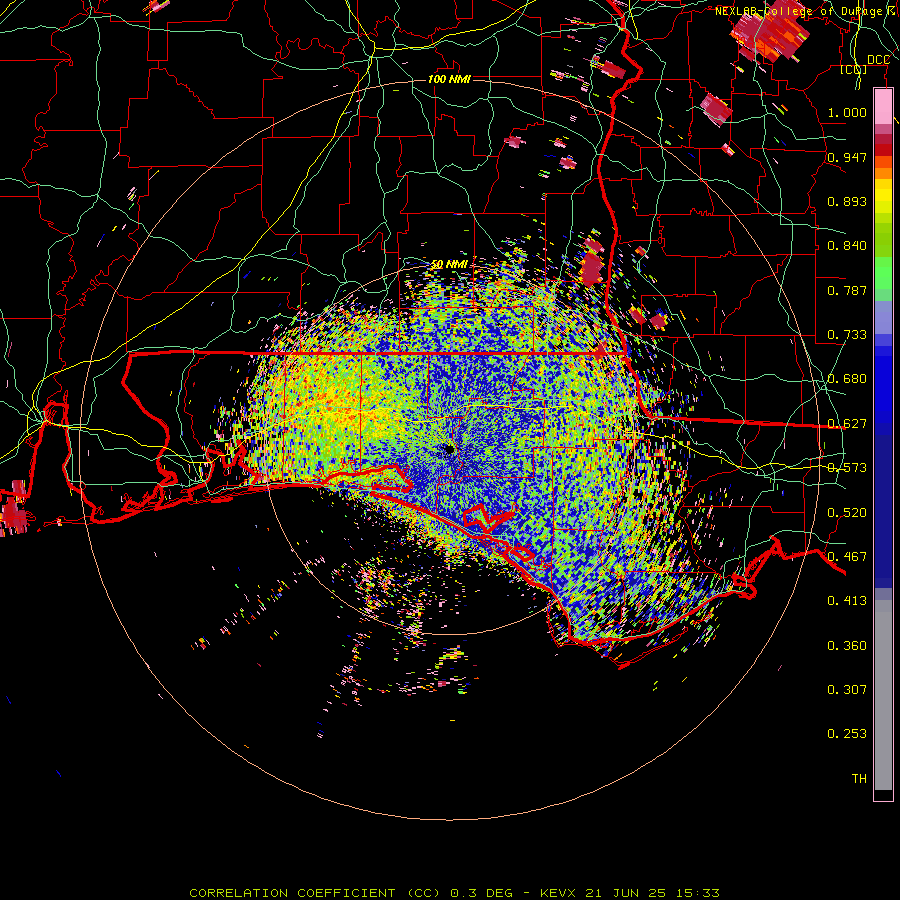The height and width of the screenshot is (900, 900).
Task: Click the KEVX station identifier in footer
Action: 557,893
